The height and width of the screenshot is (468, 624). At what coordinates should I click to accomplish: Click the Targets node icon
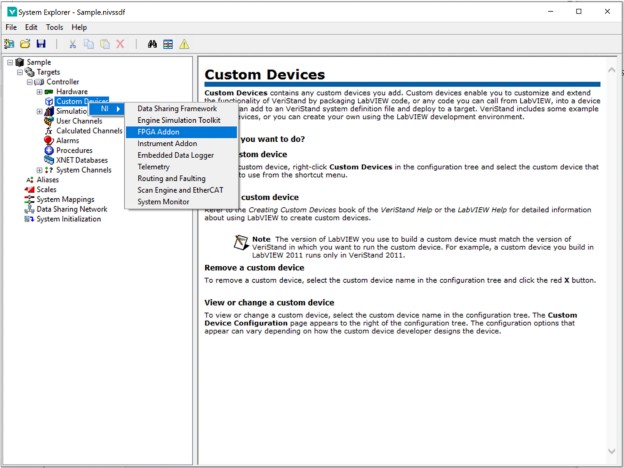29,72
